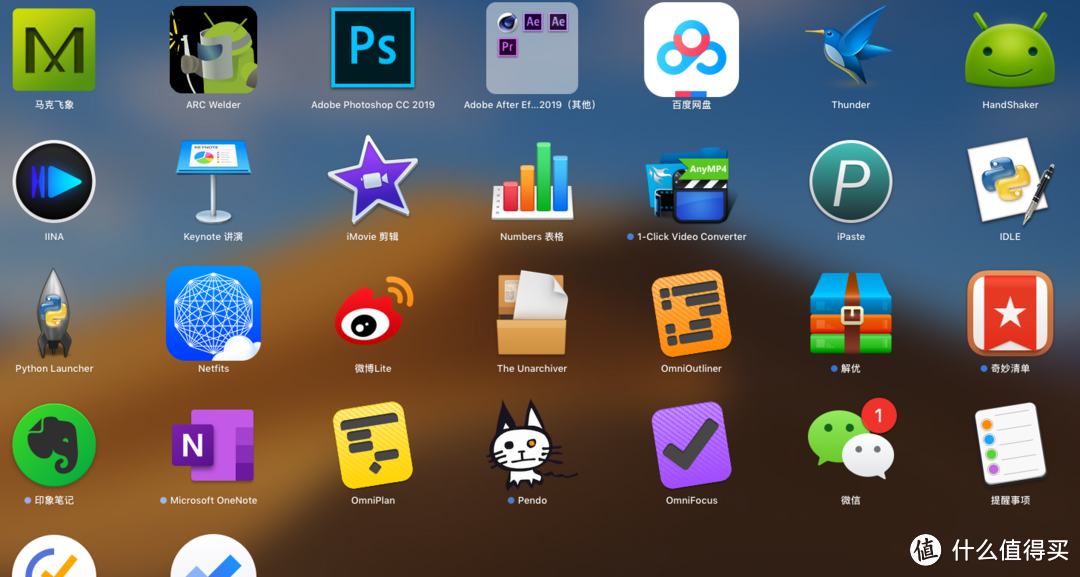Open The Unarchiver
Screen dimensions: 1080x577
[532, 312]
